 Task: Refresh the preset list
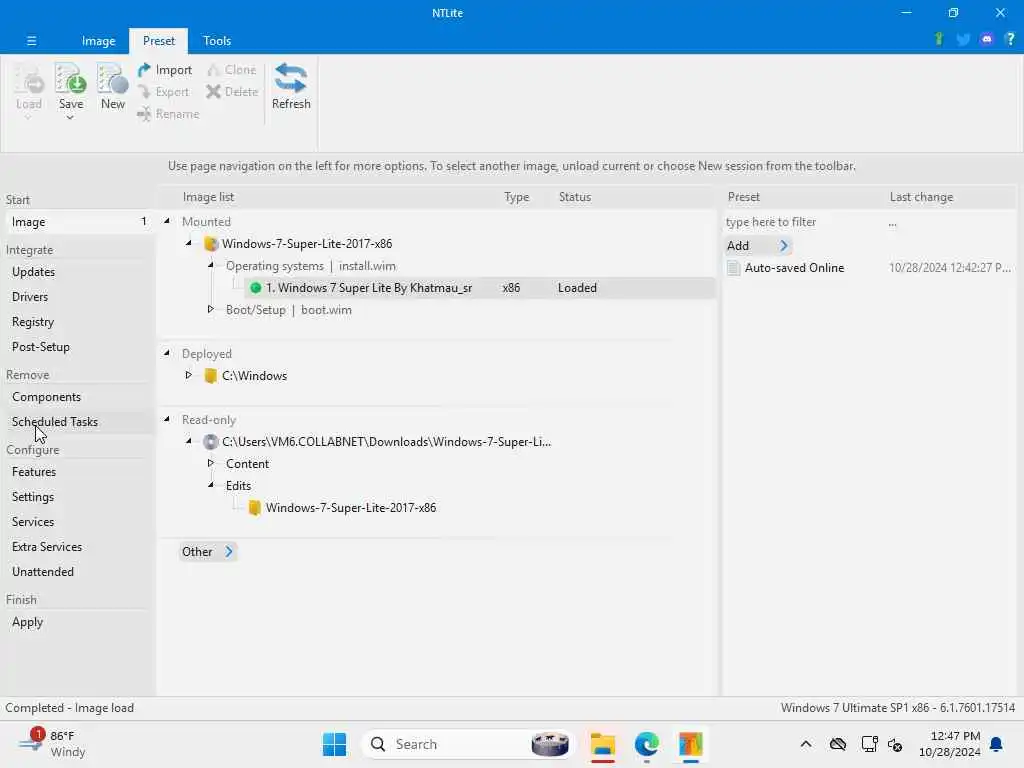pyautogui.click(x=291, y=87)
